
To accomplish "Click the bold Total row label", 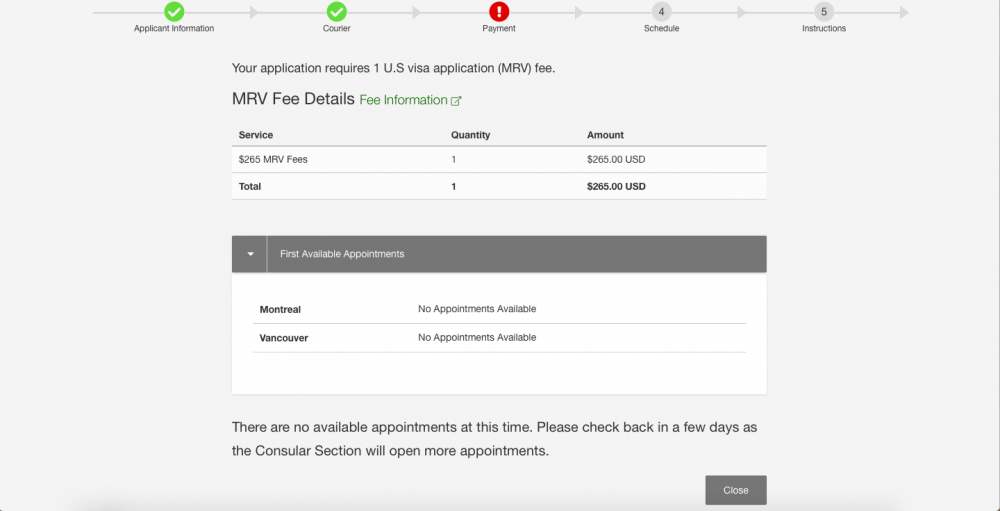I will pyautogui.click(x=250, y=187).
